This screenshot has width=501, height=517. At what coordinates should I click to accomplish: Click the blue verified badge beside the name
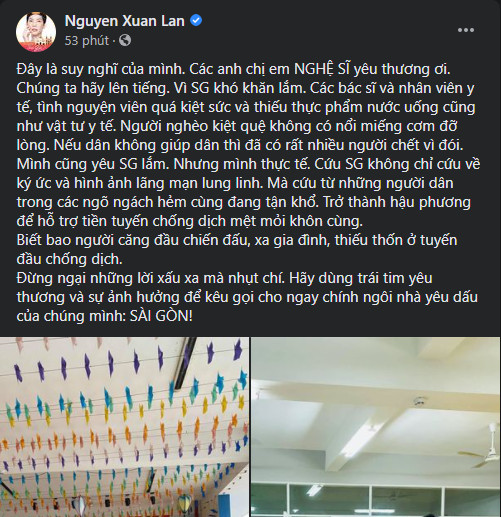[x=196, y=21]
